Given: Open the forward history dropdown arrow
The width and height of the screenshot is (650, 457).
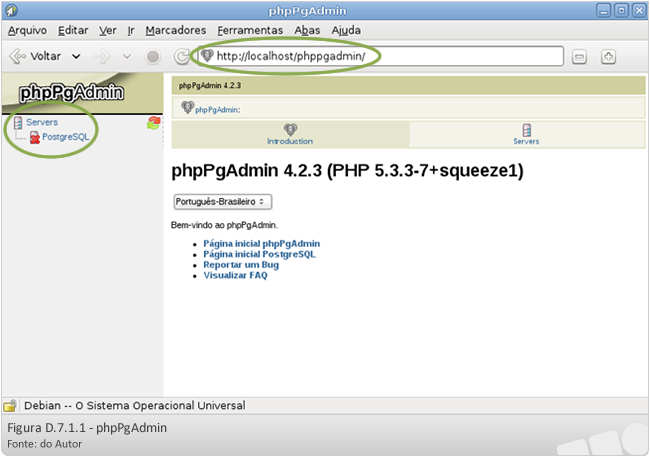Looking at the screenshot, I should (127, 56).
